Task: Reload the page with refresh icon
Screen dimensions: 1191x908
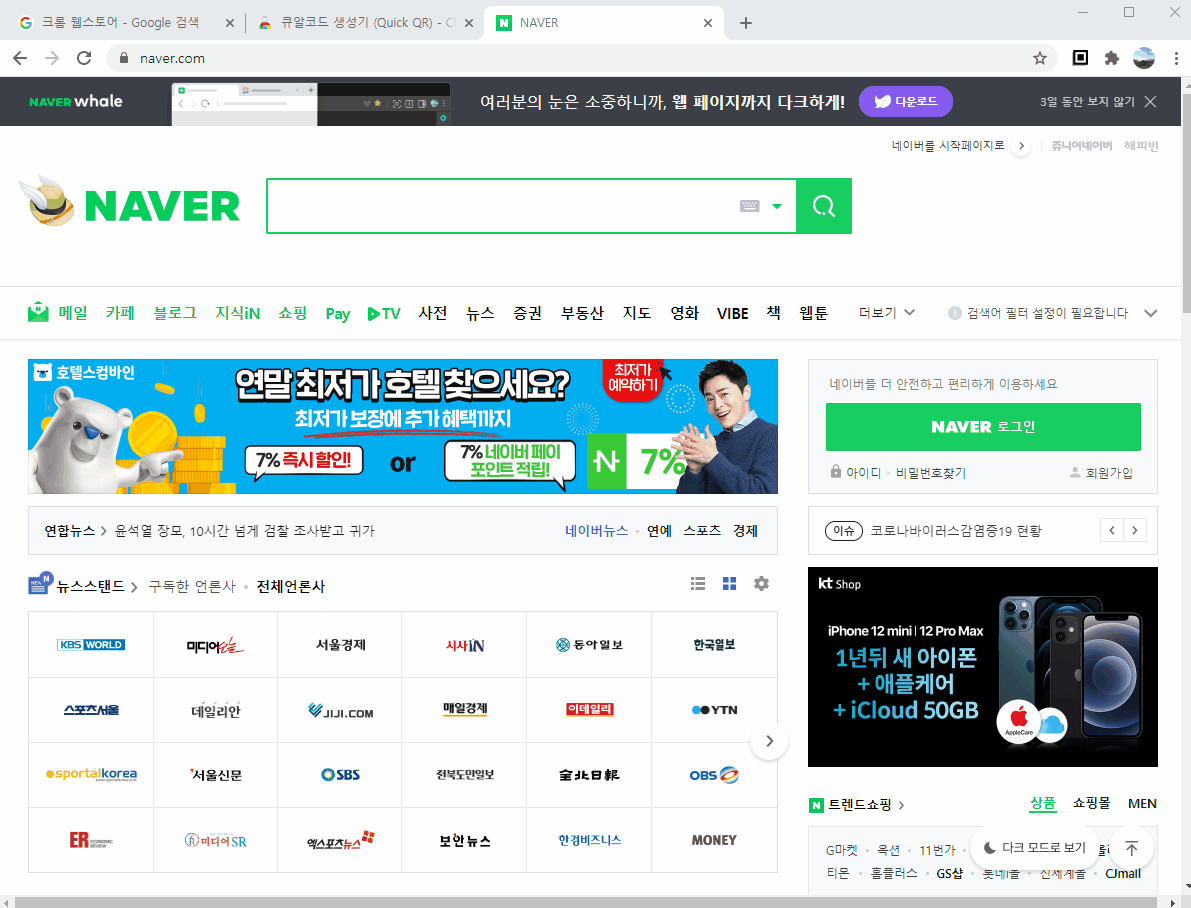Action: coord(84,59)
